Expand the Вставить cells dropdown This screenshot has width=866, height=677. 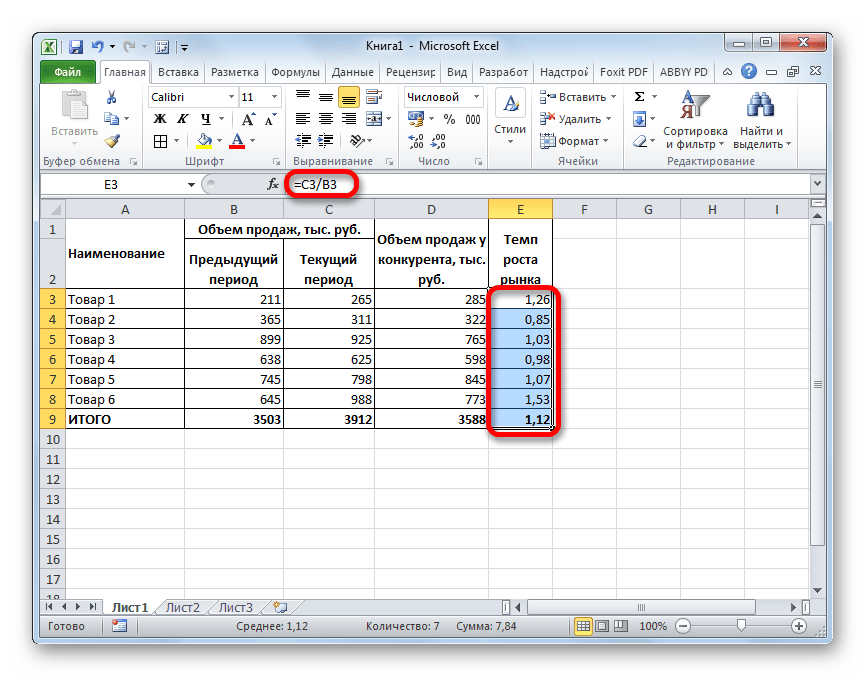[x=613, y=97]
